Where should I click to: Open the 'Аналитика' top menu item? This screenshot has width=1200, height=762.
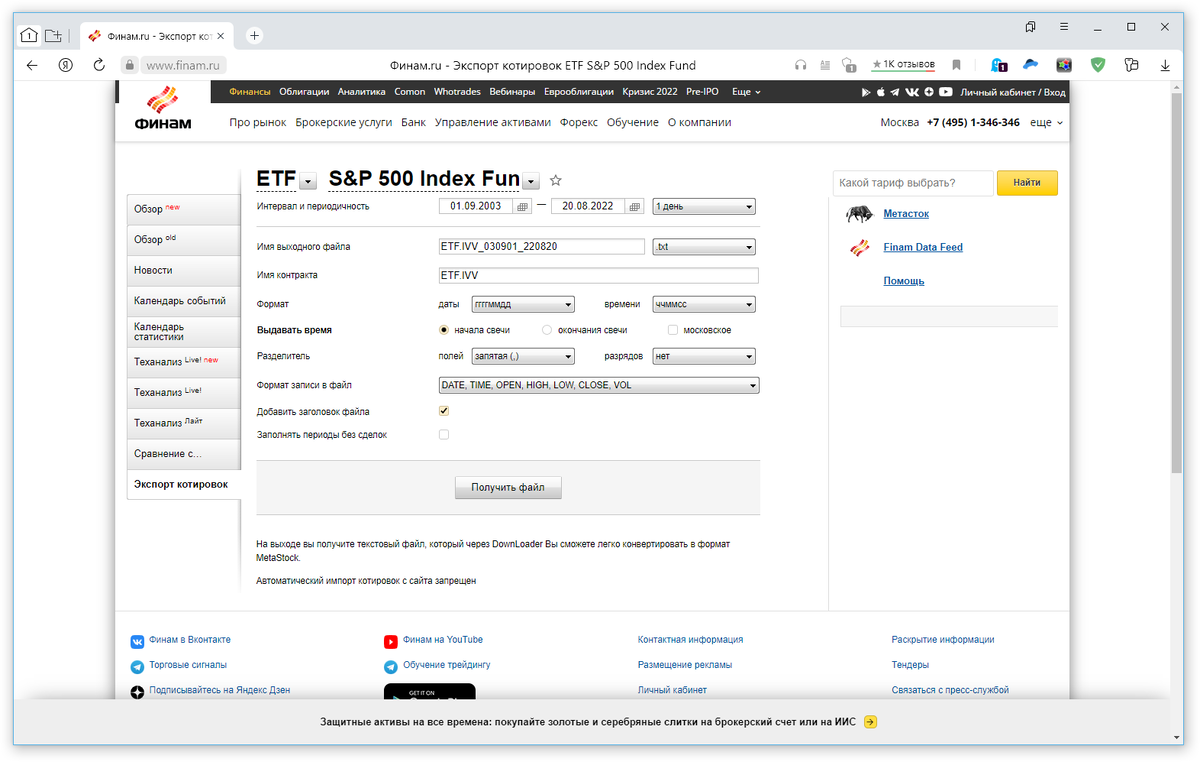coord(362,92)
